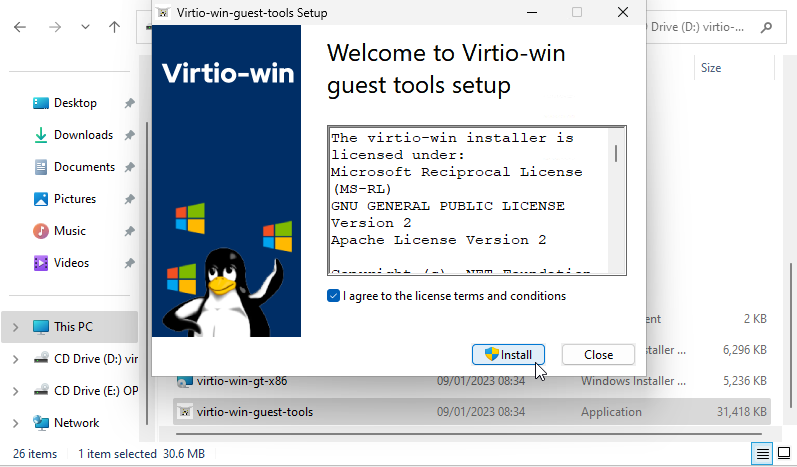Image resolution: width=797 pixels, height=467 pixels.
Task: Sort files by the Size column header
Action: (711, 68)
